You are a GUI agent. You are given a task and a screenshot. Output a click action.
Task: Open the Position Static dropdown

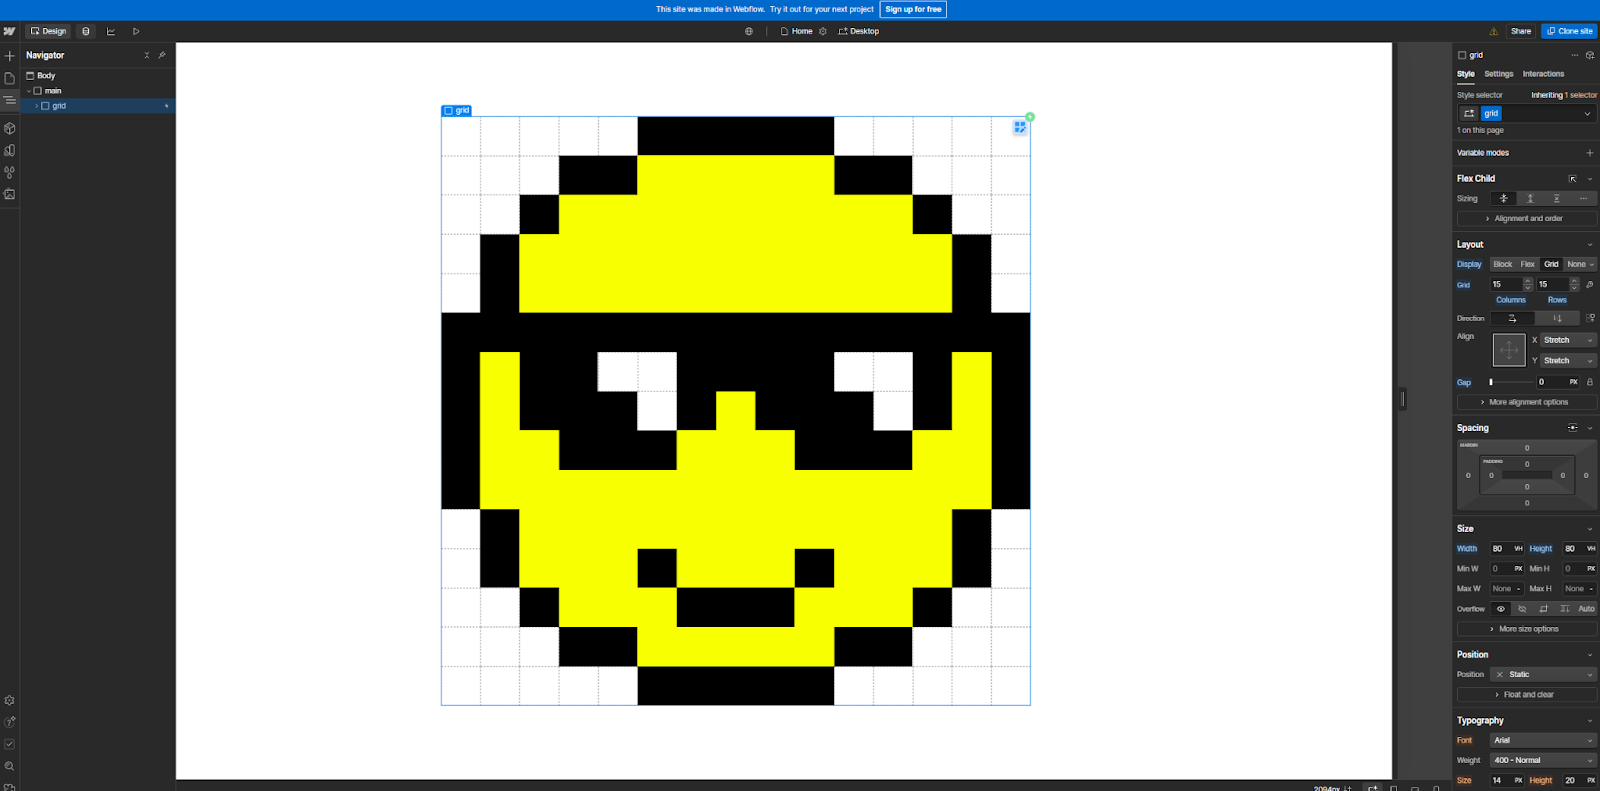1543,674
